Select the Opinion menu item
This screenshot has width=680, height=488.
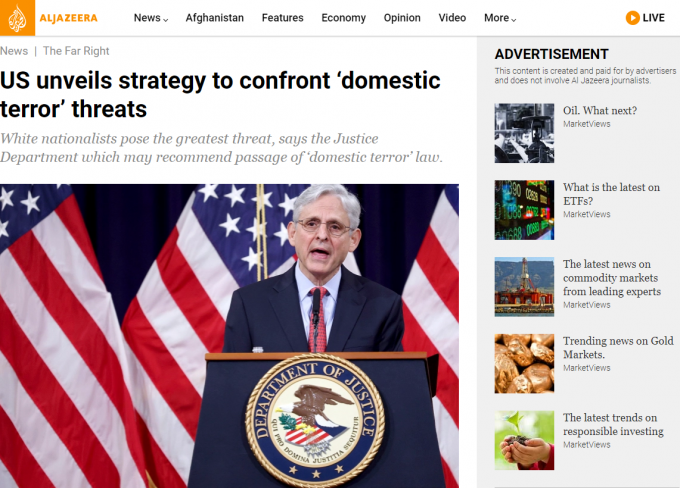[402, 18]
